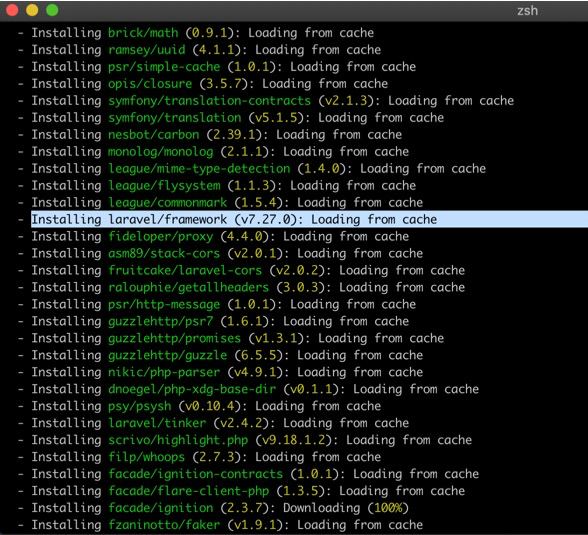Click the league/flysystem package name

pyautogui.click(x=164, y=186)
